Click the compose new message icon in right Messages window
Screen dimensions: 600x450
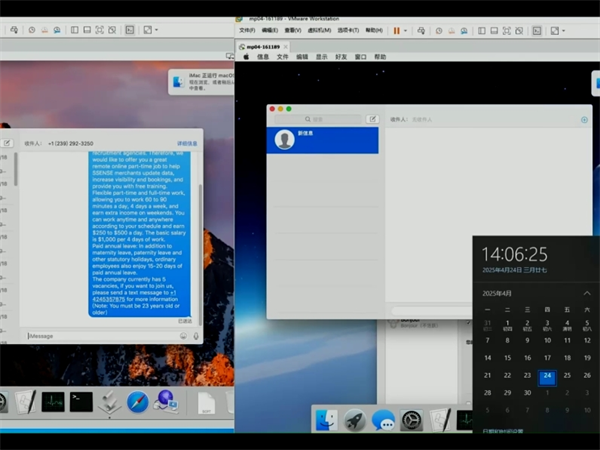pyautogui.click(x=372, y=119)
